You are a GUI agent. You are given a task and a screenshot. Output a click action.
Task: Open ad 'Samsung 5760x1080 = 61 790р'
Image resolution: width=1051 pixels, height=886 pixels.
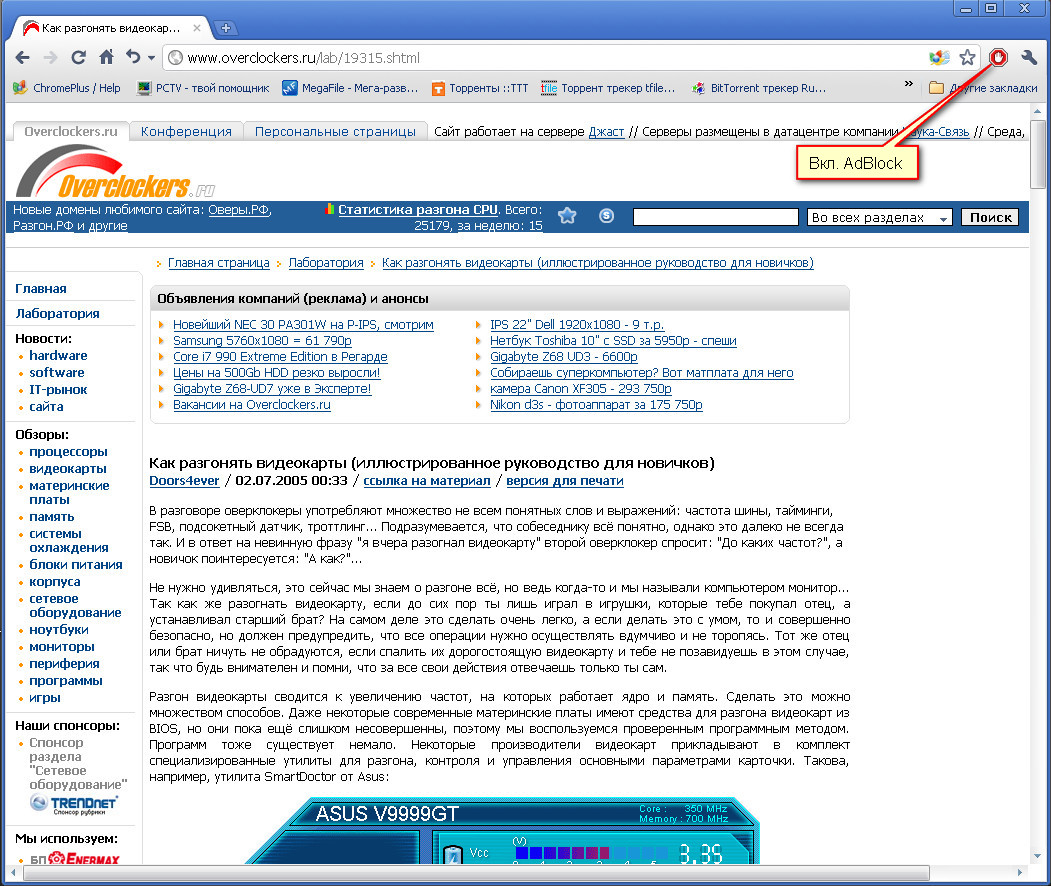click(262, 341)
